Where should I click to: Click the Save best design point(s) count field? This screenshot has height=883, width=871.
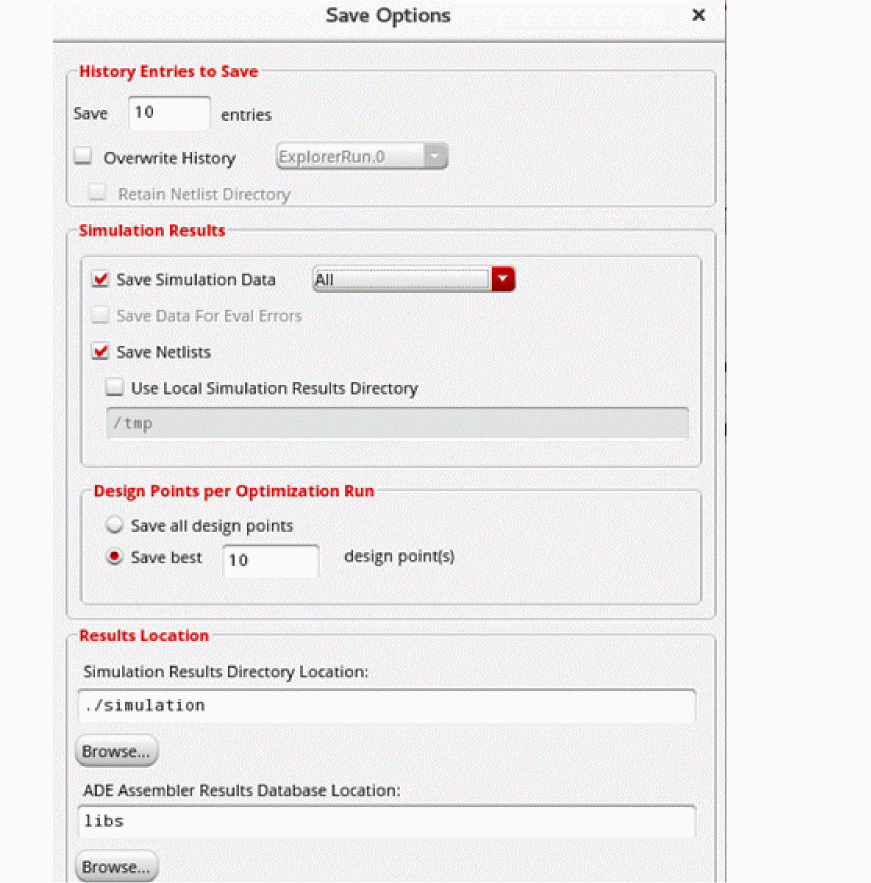click(270, 560)
